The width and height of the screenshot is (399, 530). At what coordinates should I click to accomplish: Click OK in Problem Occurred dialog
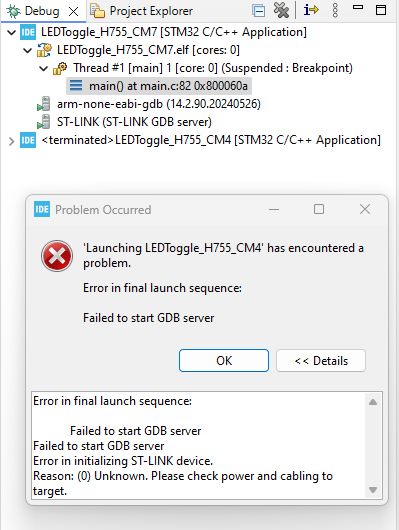(224, 361)
